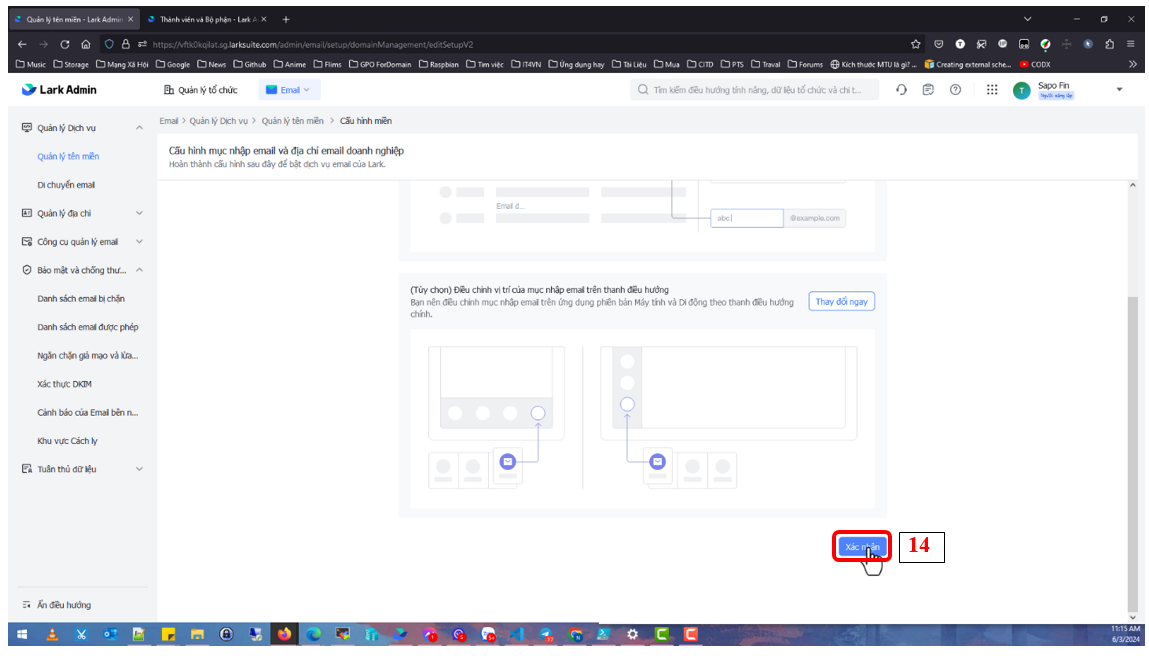The height and width of the screenshot is (656, 1149).
Task: Show more bookmarks with double chevron
Action: (x=1132, y=65)
